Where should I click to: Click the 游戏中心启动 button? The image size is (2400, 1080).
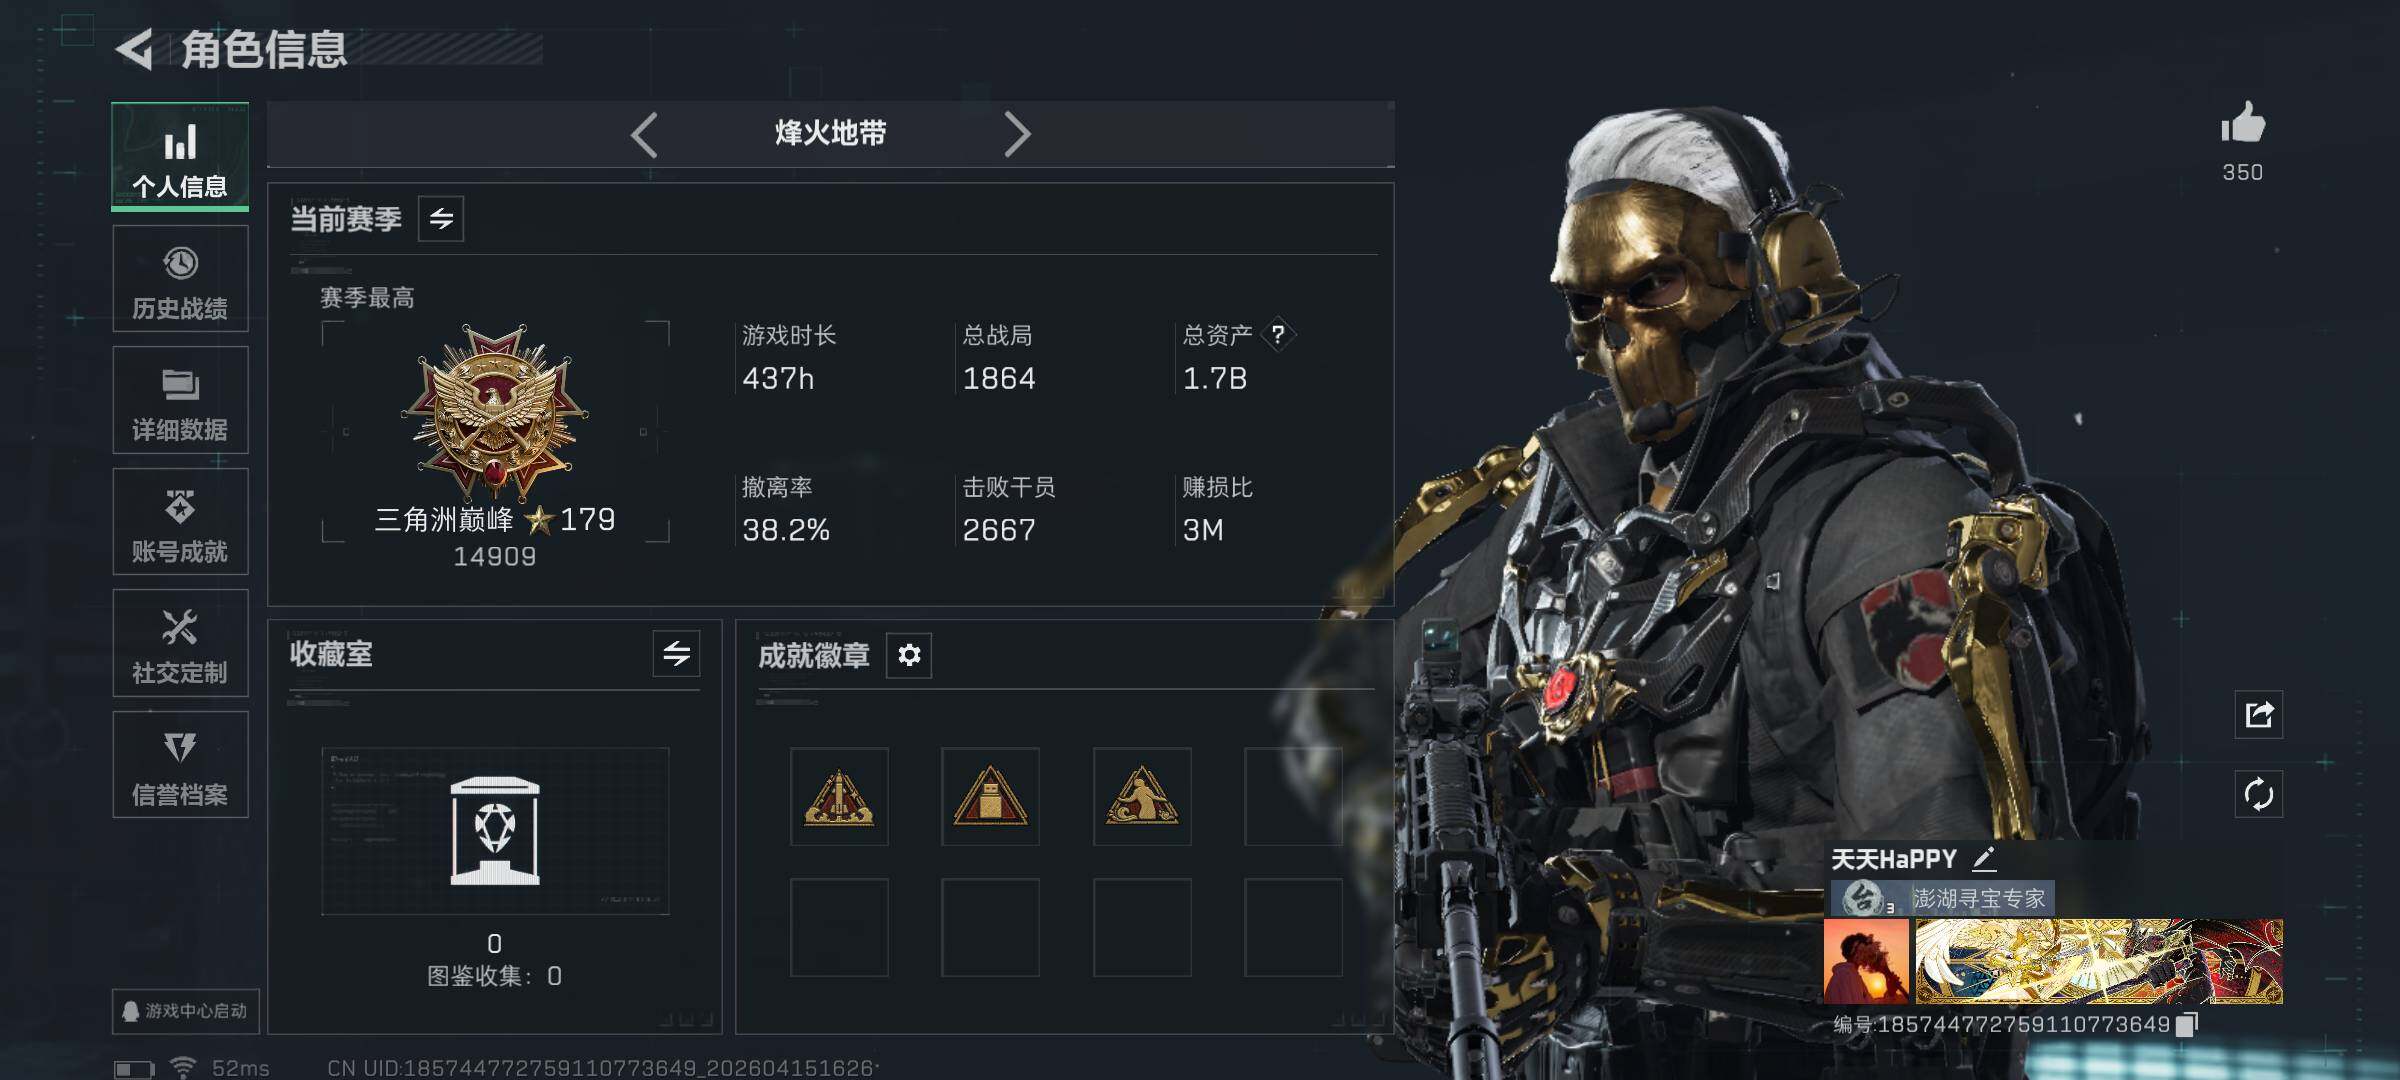pos(186,1011)
